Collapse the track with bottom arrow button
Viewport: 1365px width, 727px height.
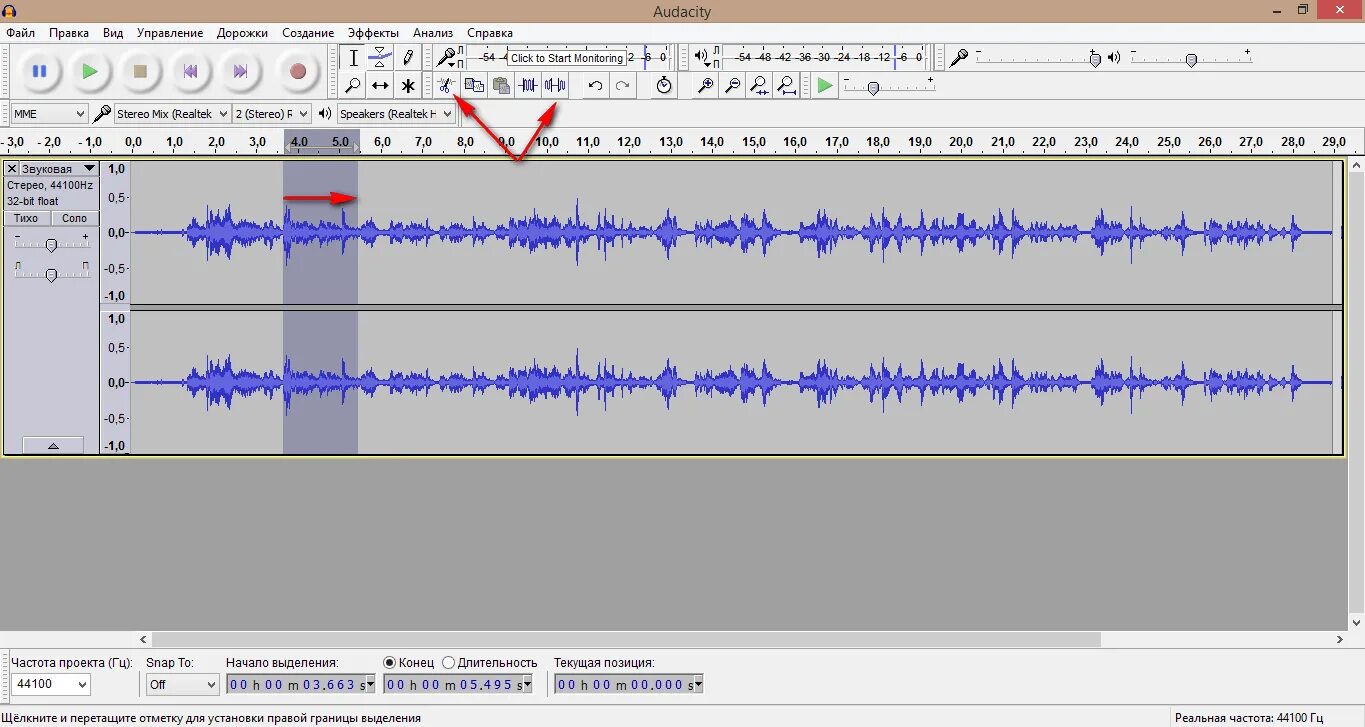[52, 446]
